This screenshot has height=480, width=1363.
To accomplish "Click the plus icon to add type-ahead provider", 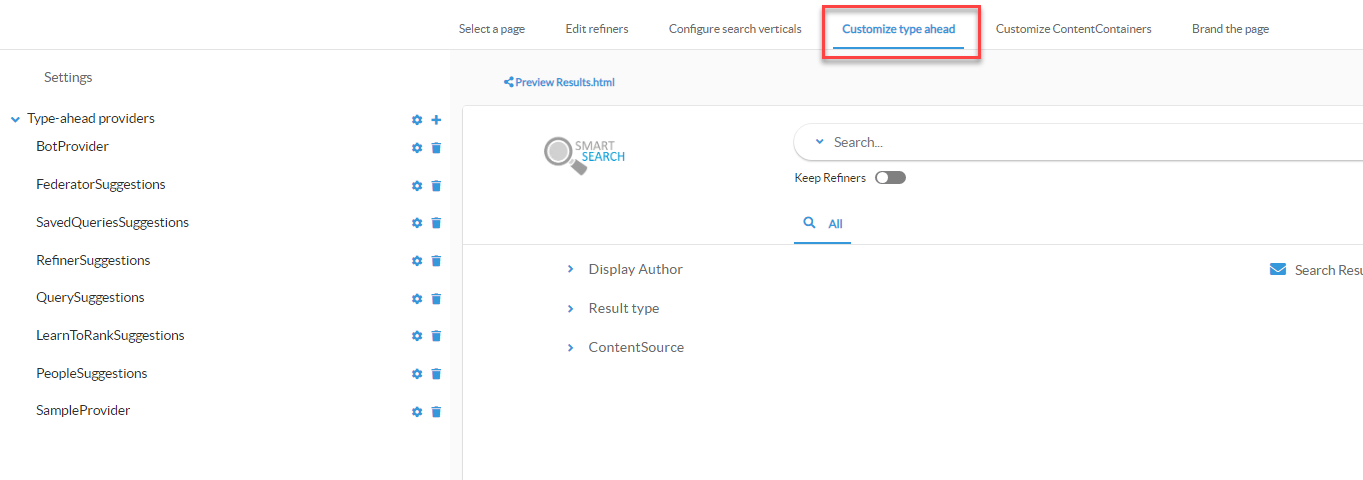I will 436,120.
